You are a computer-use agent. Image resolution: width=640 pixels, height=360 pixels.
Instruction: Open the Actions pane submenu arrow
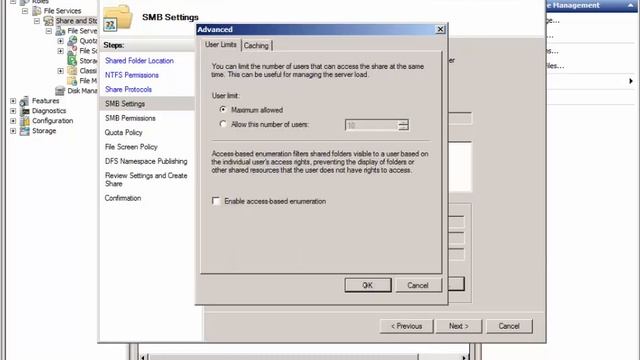coord(631,81)
